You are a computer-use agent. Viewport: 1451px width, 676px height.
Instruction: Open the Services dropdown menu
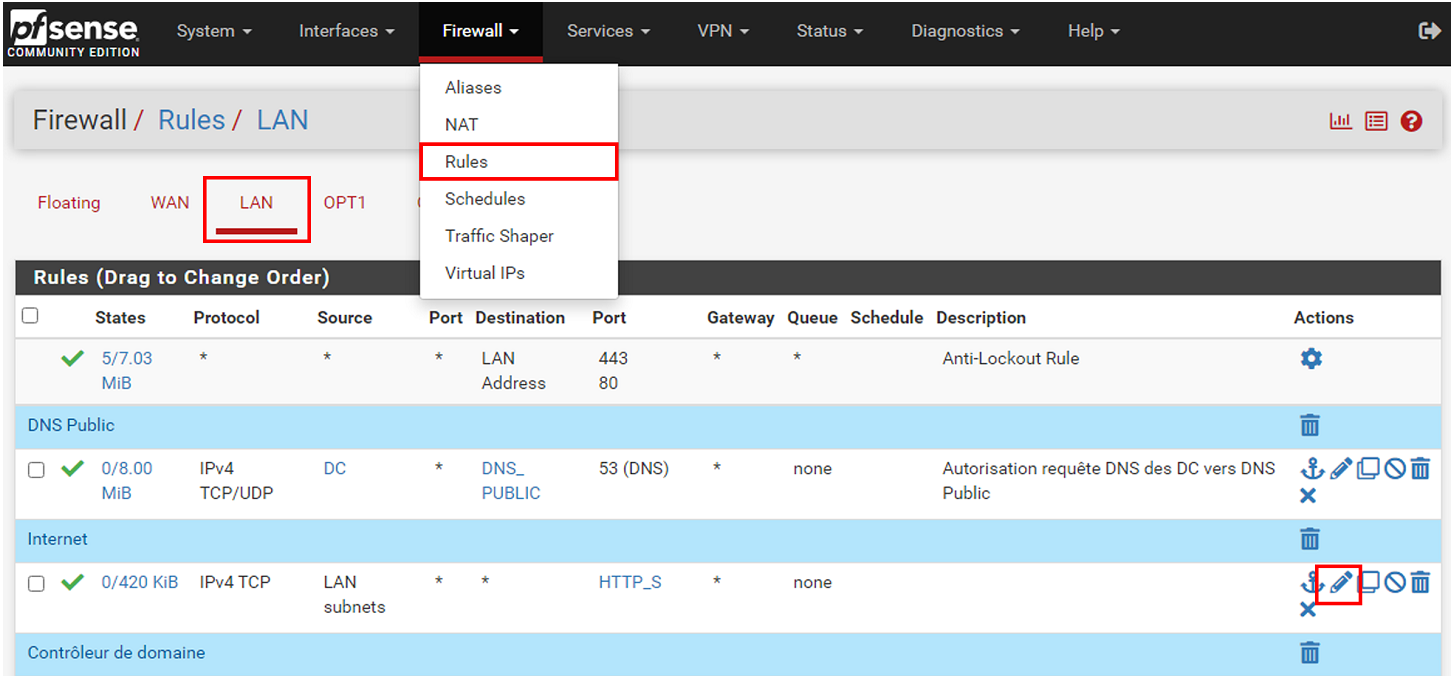(x=608, y=31)
